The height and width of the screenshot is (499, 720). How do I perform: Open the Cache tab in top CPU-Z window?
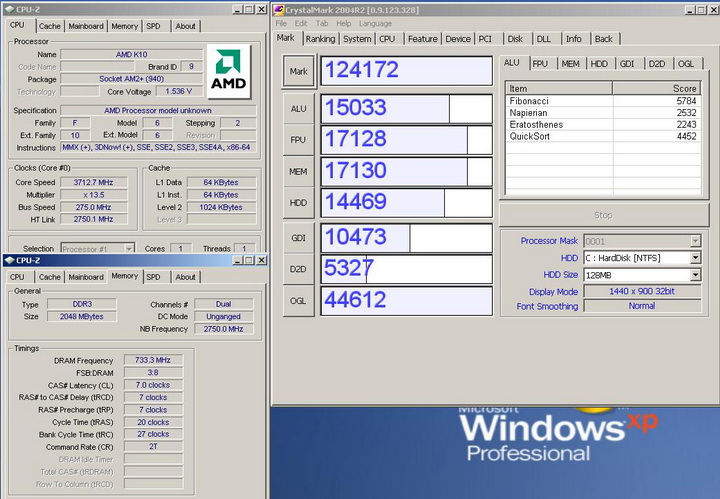(50, 26)
